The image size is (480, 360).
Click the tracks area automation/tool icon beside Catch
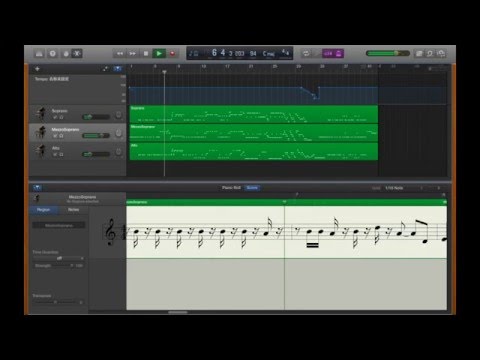(106, 69)
